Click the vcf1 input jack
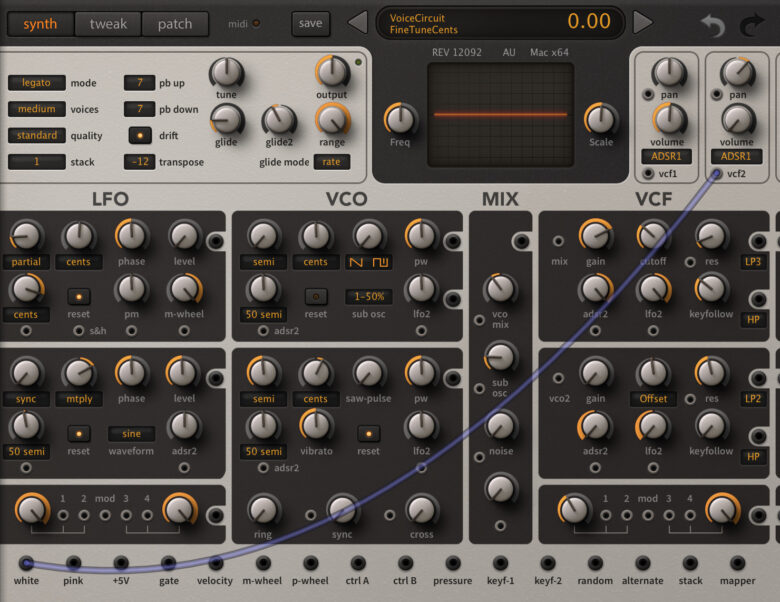 (648, 173)
